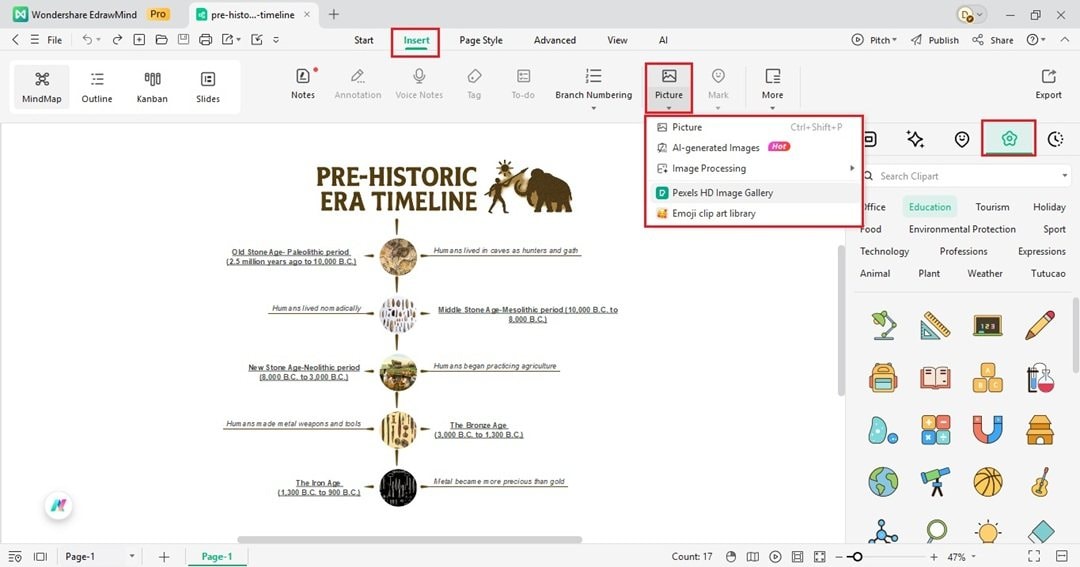Switch to Slides view
Screen dimensions: 1080x567
click(x=207, y=87)
